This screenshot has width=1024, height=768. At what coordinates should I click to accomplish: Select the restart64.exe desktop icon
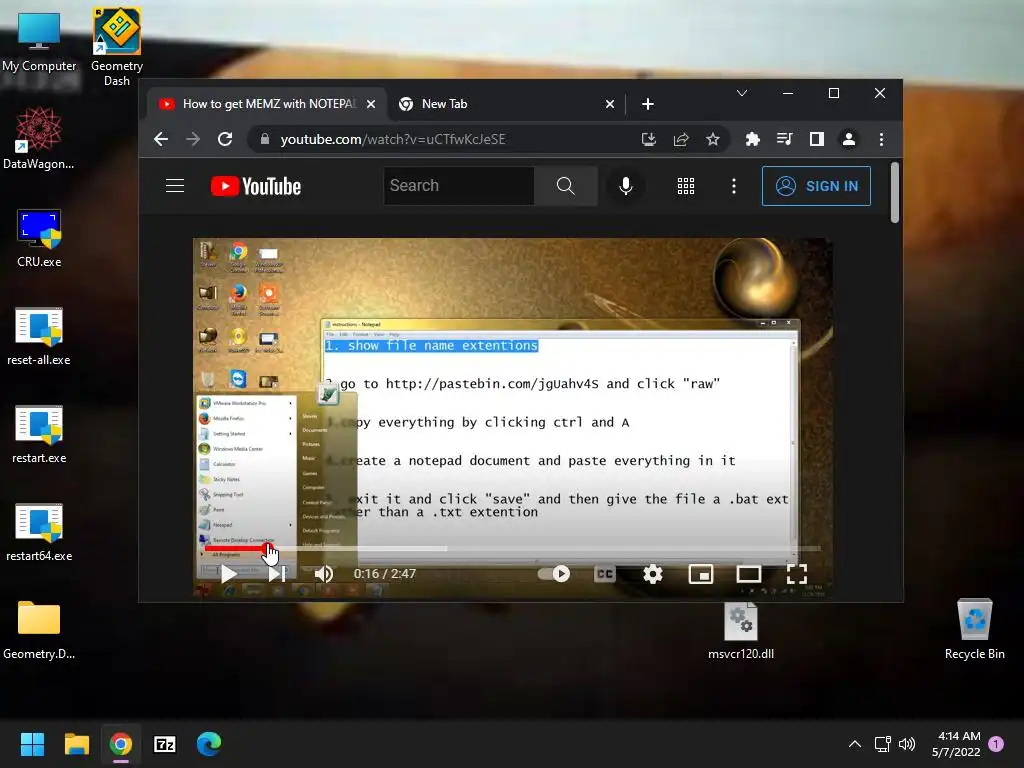(39, 532)
